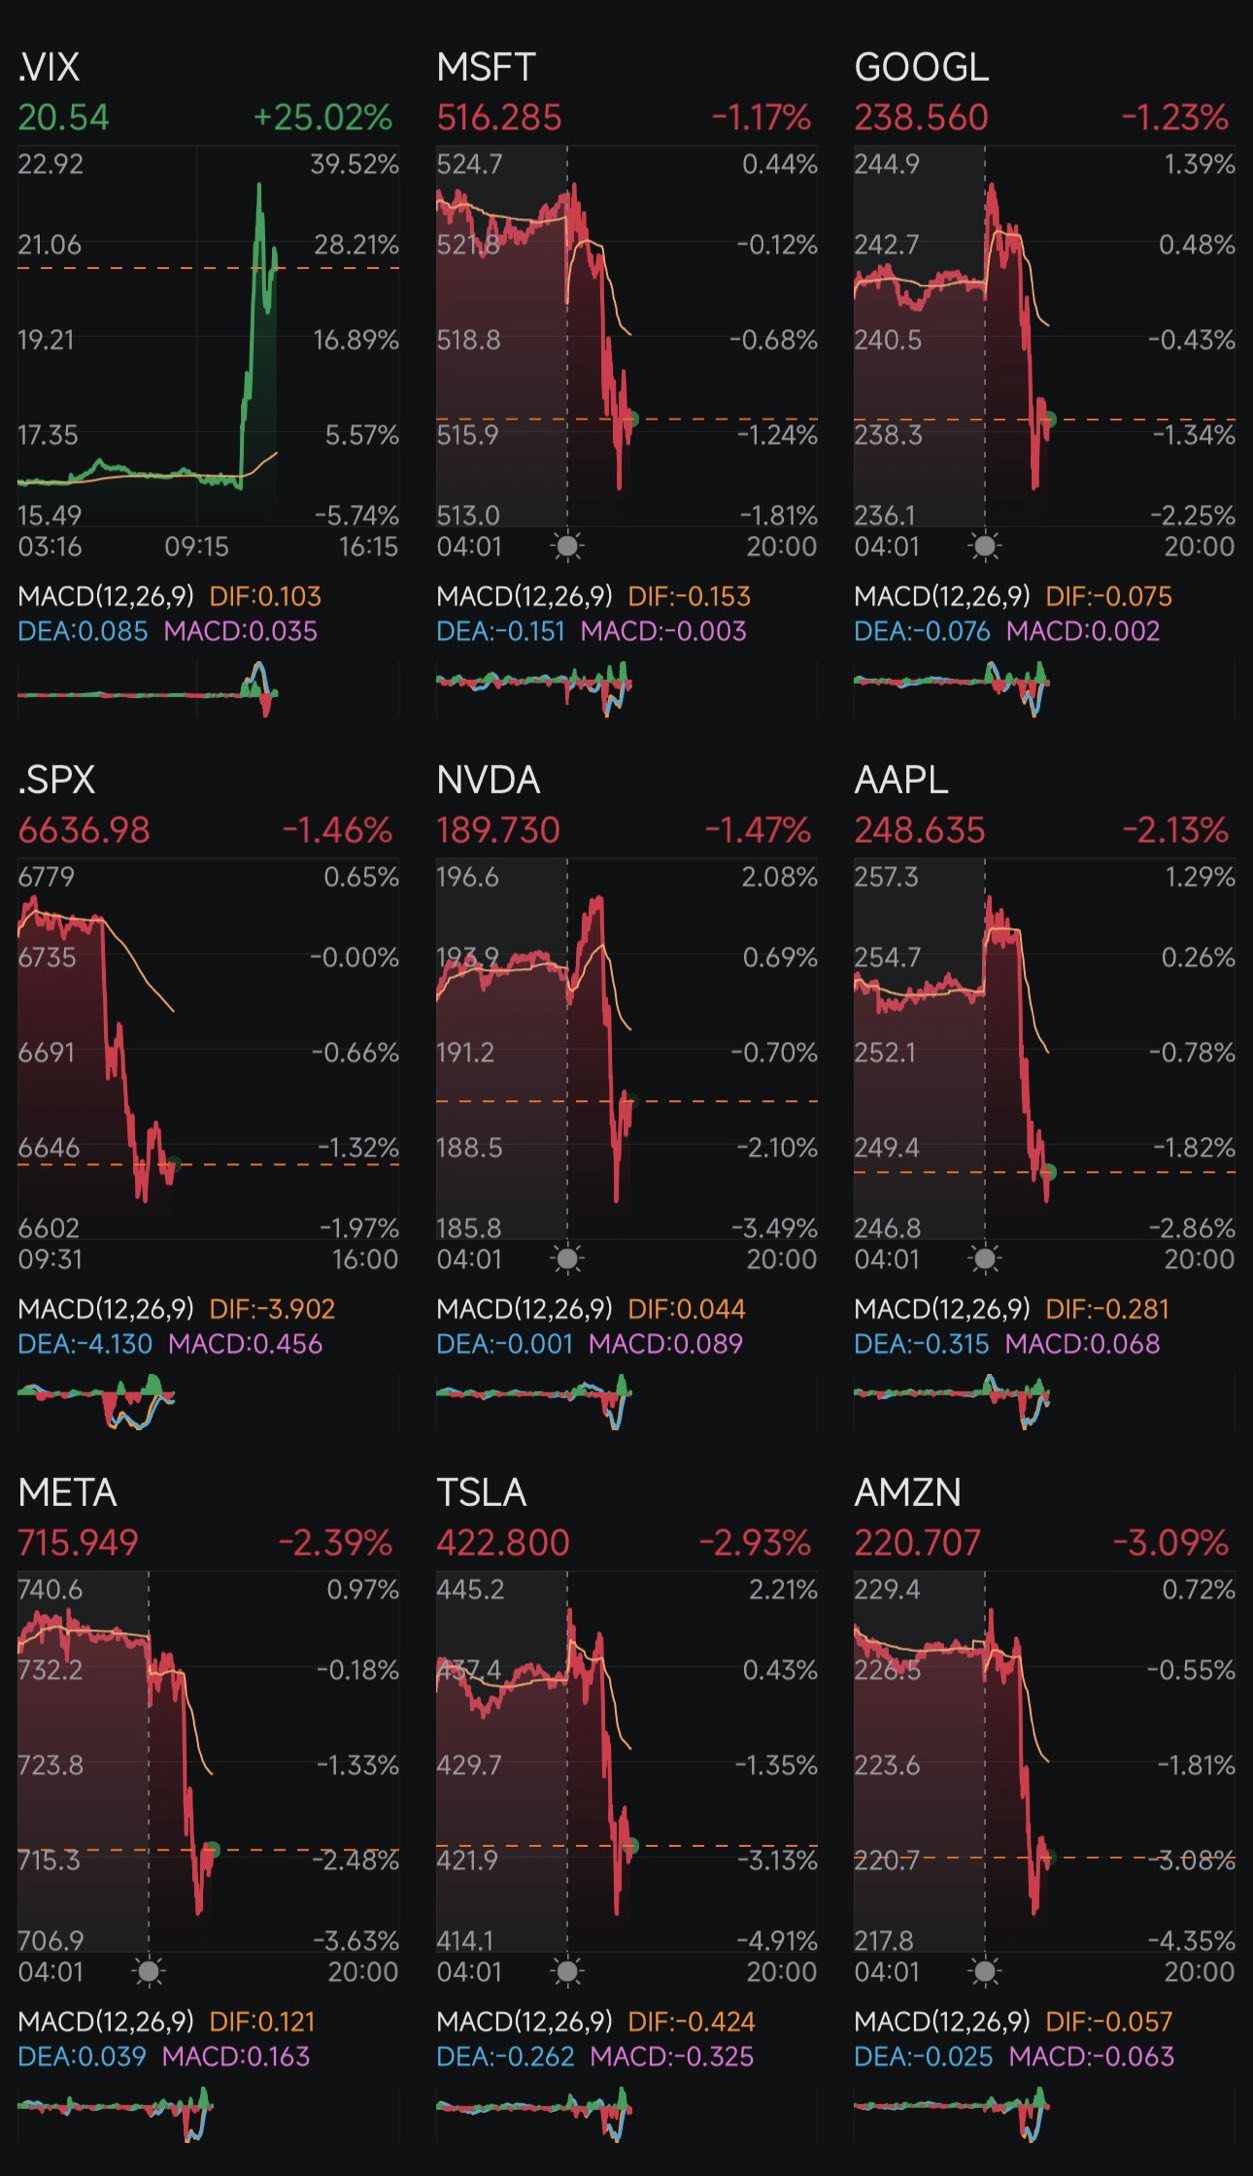Click META's 715.949 last price
This screenshot has width=1253, height=2176.
click(78, 1542)
